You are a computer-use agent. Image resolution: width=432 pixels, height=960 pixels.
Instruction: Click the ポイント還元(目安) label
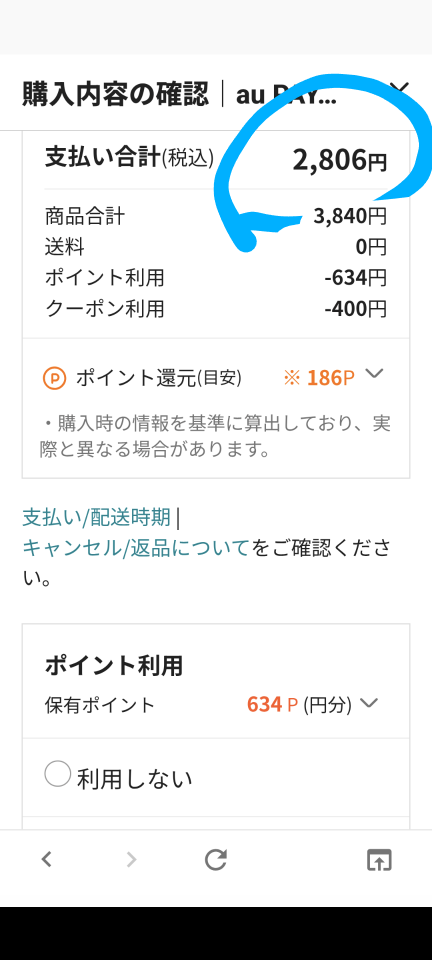click(158, 378)
